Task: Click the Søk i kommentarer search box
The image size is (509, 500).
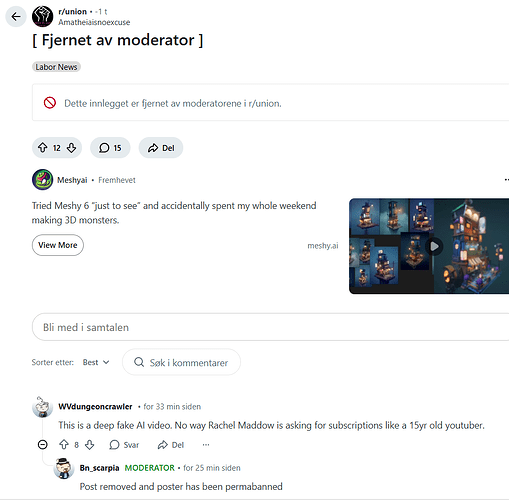Action: click(181, 362)
